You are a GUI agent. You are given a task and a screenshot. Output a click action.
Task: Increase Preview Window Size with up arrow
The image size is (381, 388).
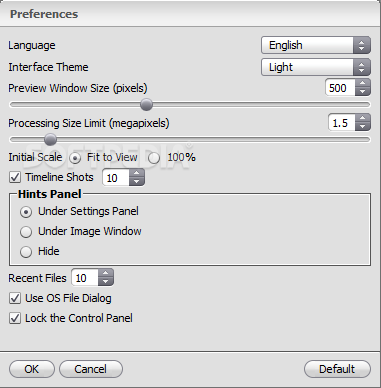pyautogui.click(x=363, y=84)
